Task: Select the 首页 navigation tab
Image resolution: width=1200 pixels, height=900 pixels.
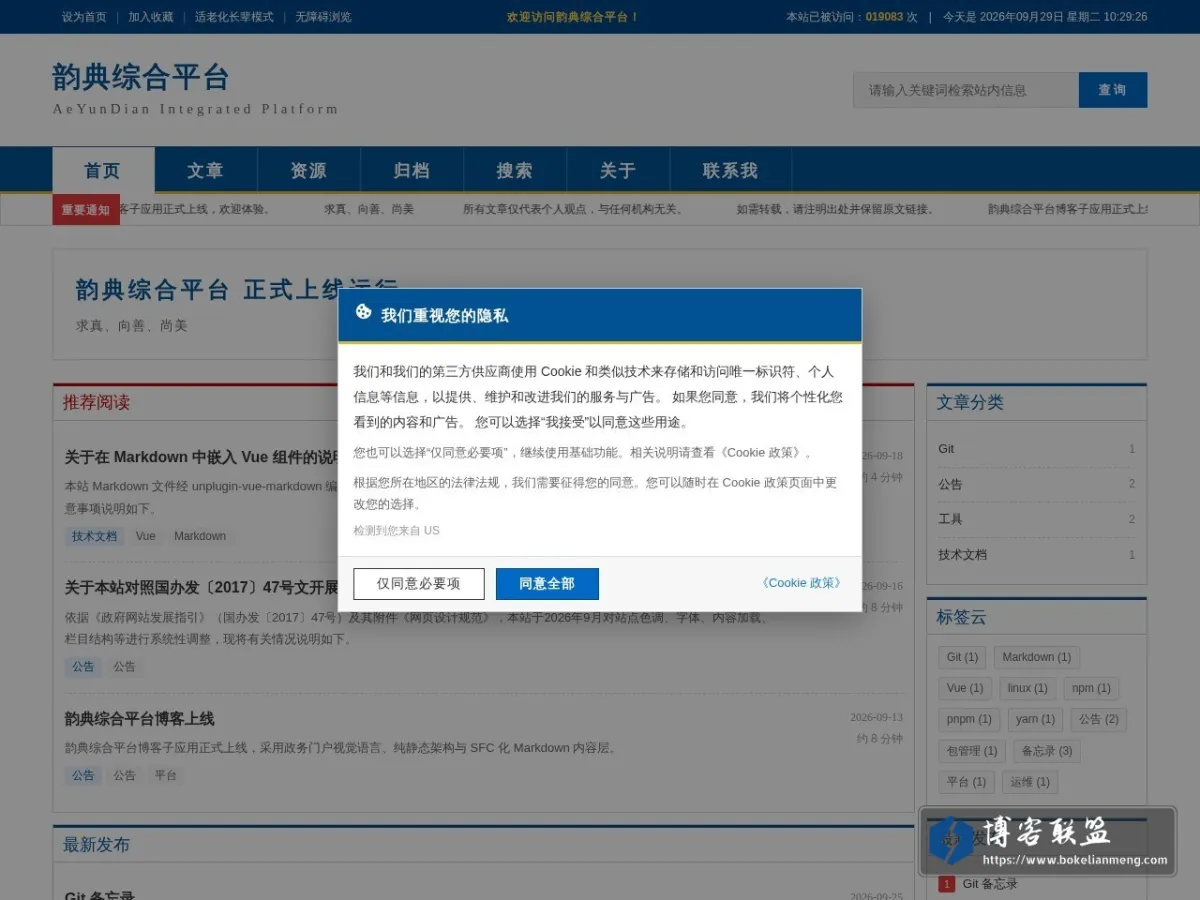Action: pos(103,170)
